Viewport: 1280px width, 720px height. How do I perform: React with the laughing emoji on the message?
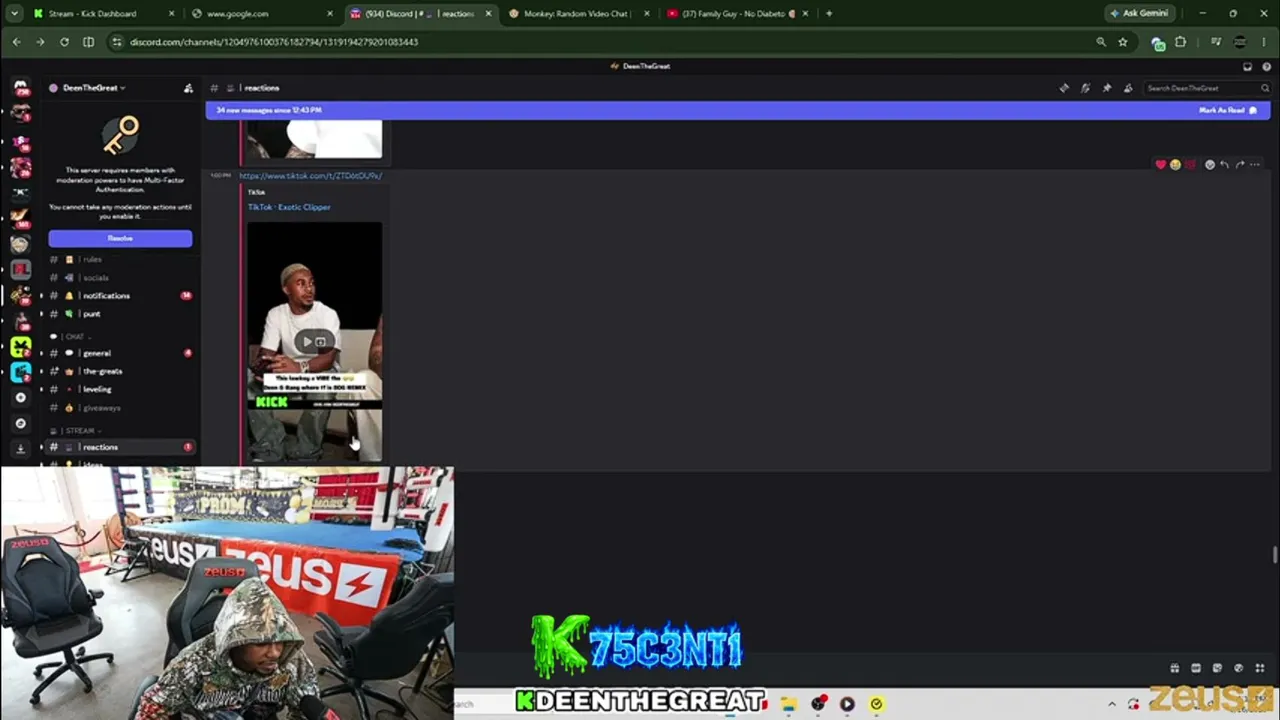coord(1175,165)
